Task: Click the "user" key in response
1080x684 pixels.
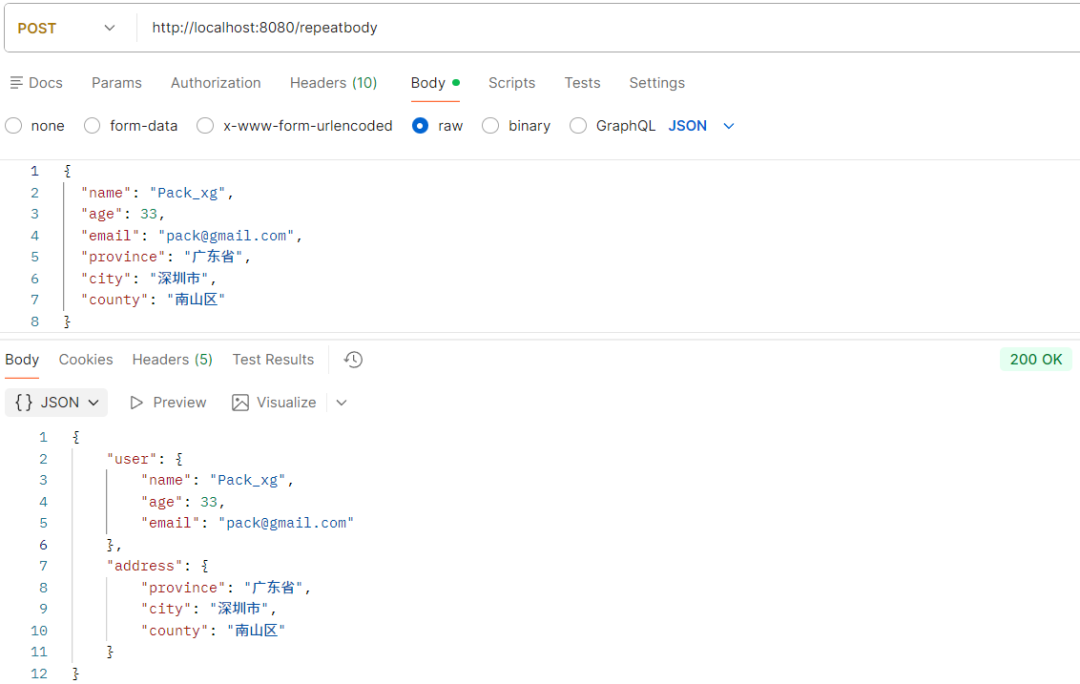Action: click(132, 459)
